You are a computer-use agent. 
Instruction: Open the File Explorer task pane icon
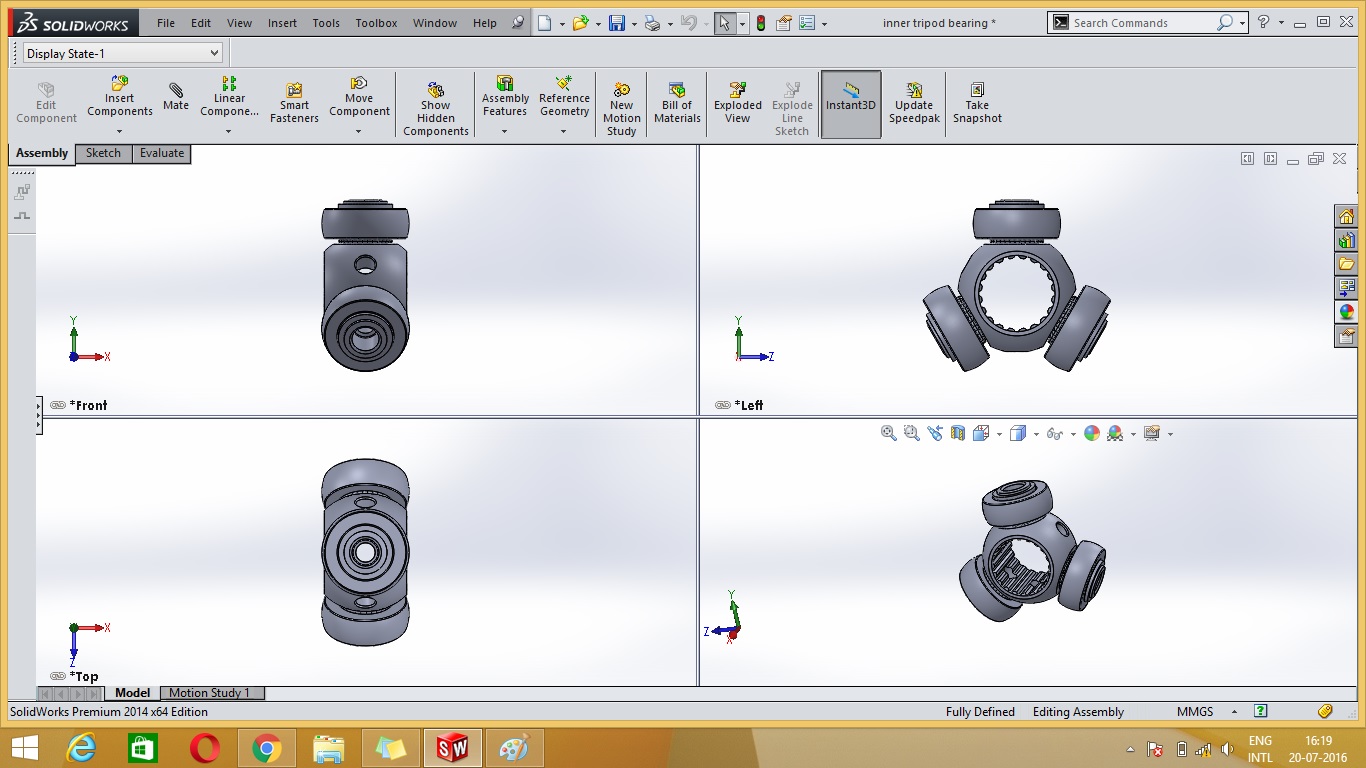[x=1346, y=264]
